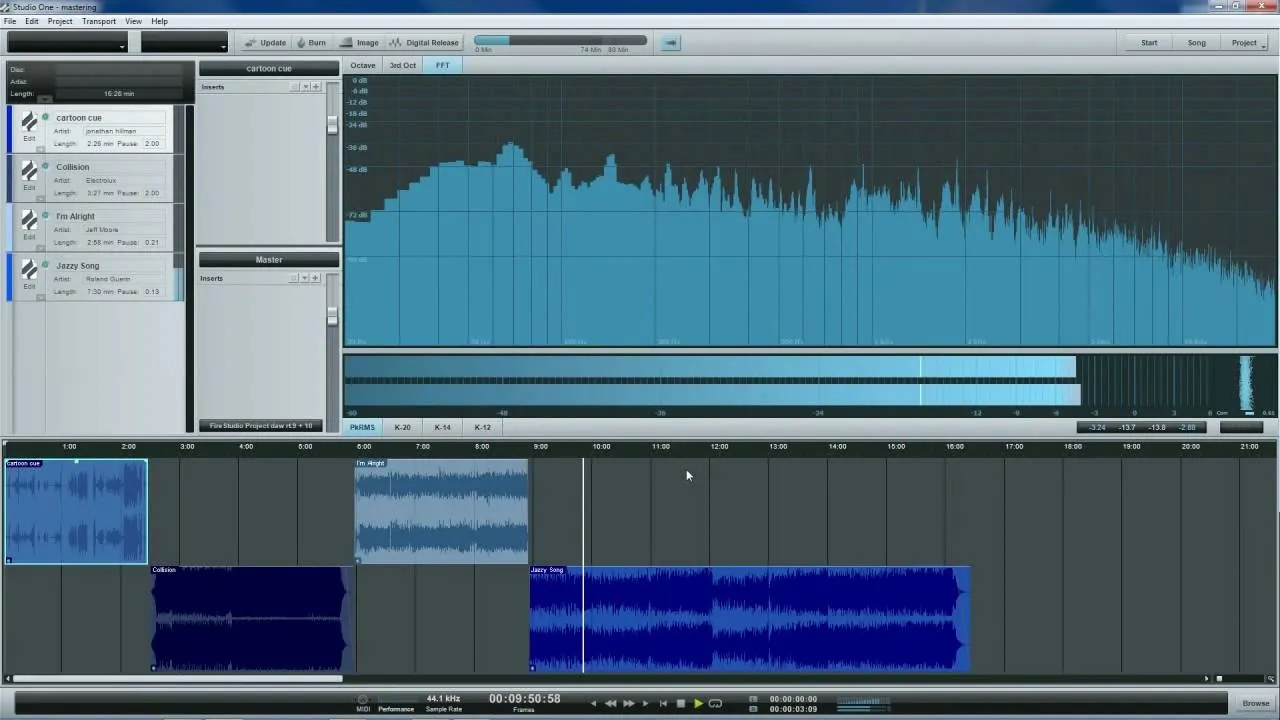
Task: Toggle the Master Inserts activate box
Action: [295, 278]
